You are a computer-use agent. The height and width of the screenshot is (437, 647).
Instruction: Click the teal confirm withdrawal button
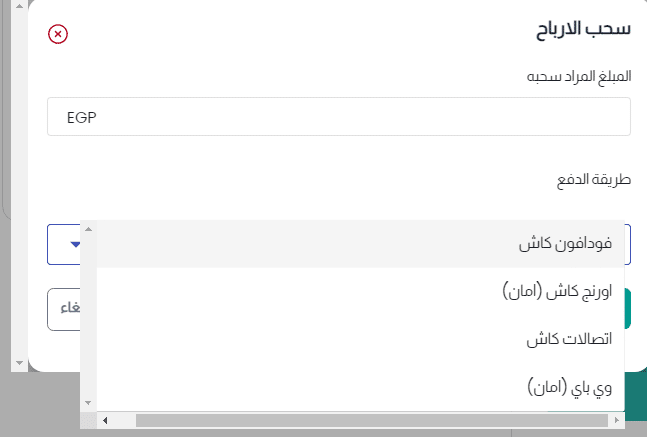[629, 309]
